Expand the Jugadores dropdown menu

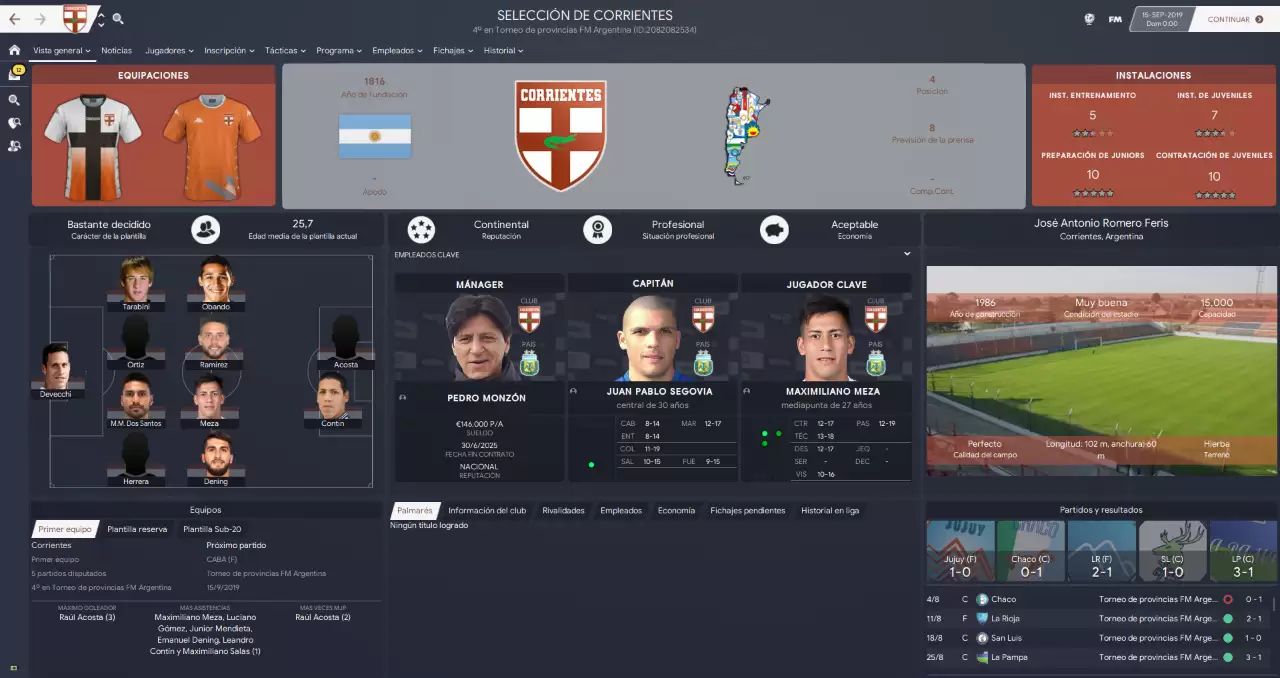(x=169, y=50)
